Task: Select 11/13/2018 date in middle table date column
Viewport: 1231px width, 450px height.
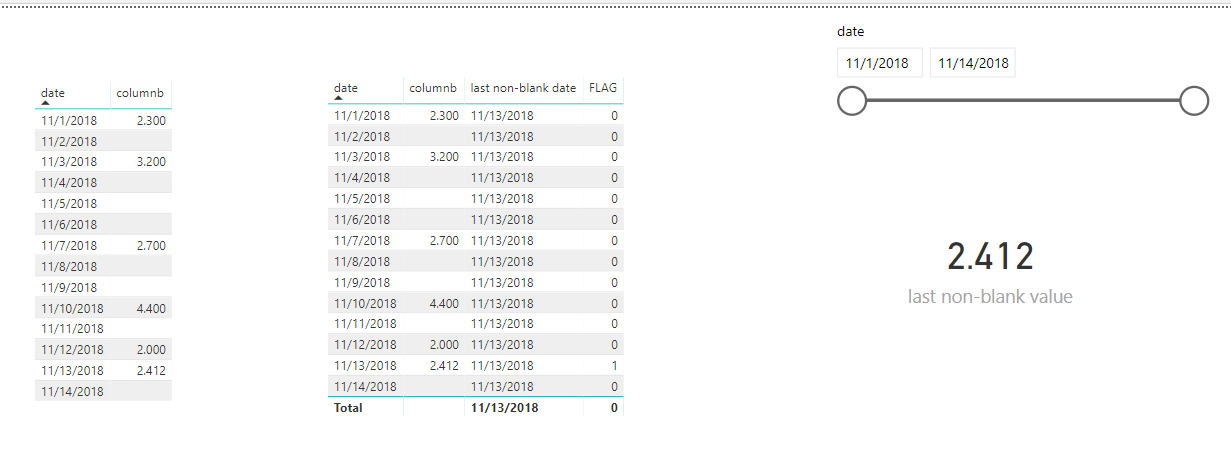Action: pyautogui.click(x=365, y=365)
